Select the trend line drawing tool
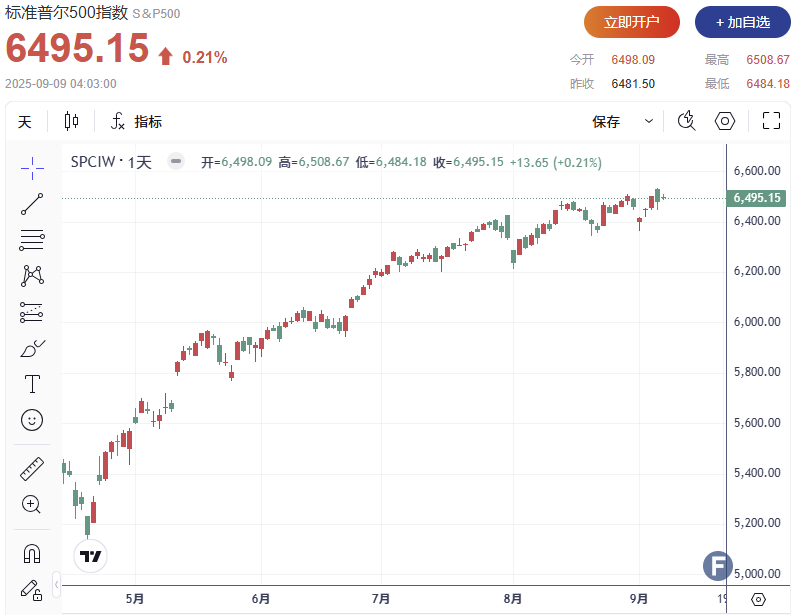800x615 pixels. [32, 204]
